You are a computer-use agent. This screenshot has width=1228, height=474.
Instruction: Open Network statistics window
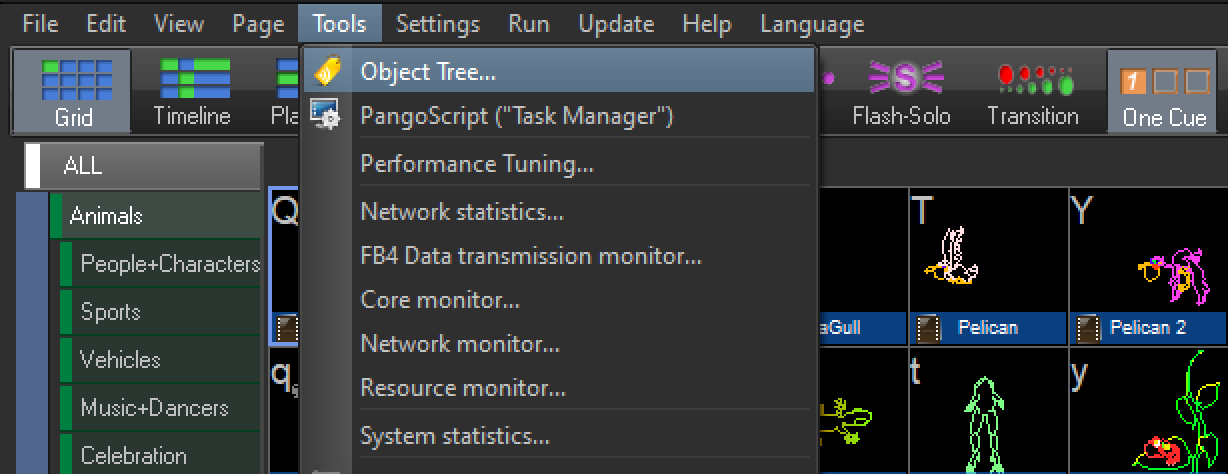(x=462, y=212)
